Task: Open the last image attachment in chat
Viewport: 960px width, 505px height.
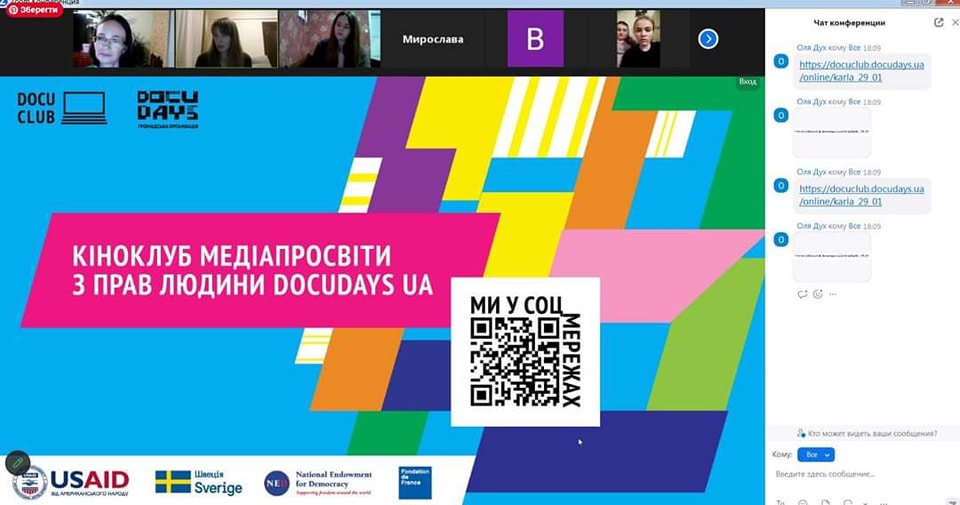Action: click(831, 256)
